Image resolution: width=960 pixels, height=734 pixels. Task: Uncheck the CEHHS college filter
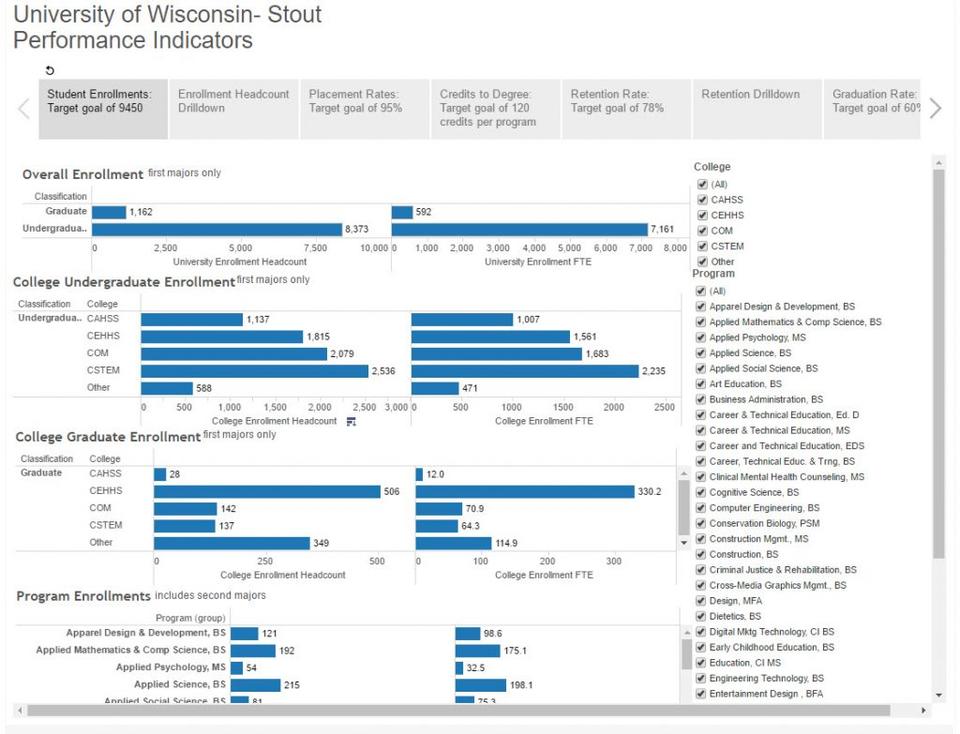(702, 215)
